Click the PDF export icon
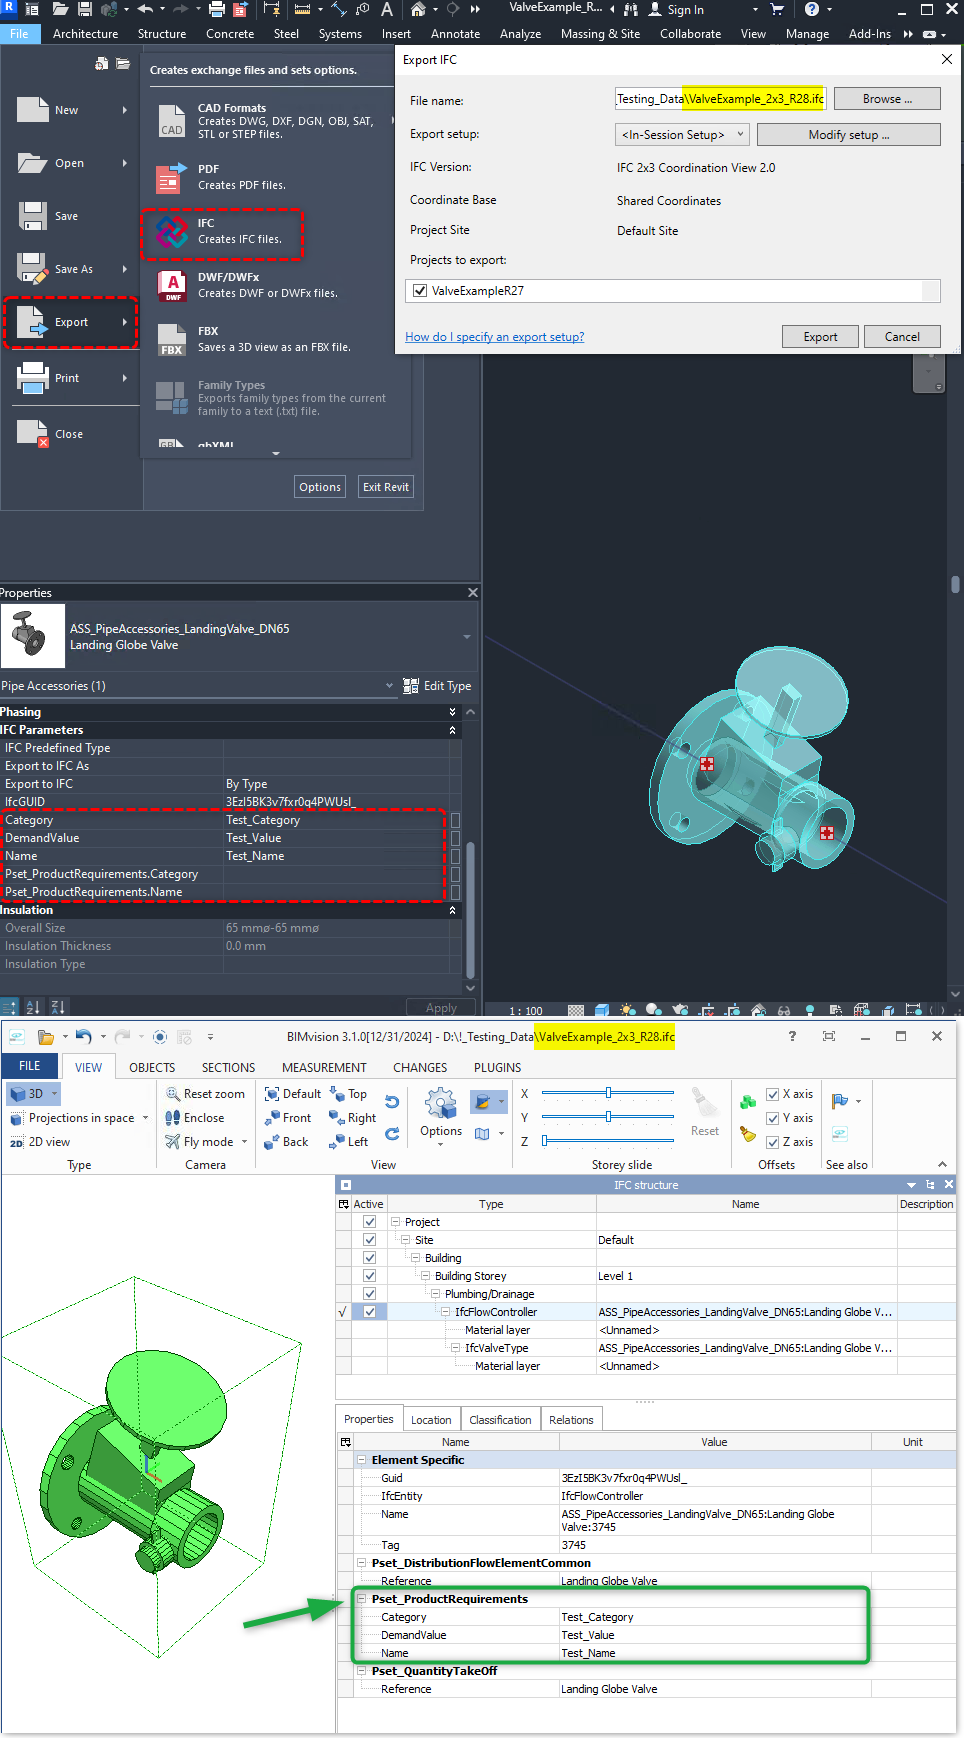Screen dimensions: 964x1738 [x=171, y=177]
